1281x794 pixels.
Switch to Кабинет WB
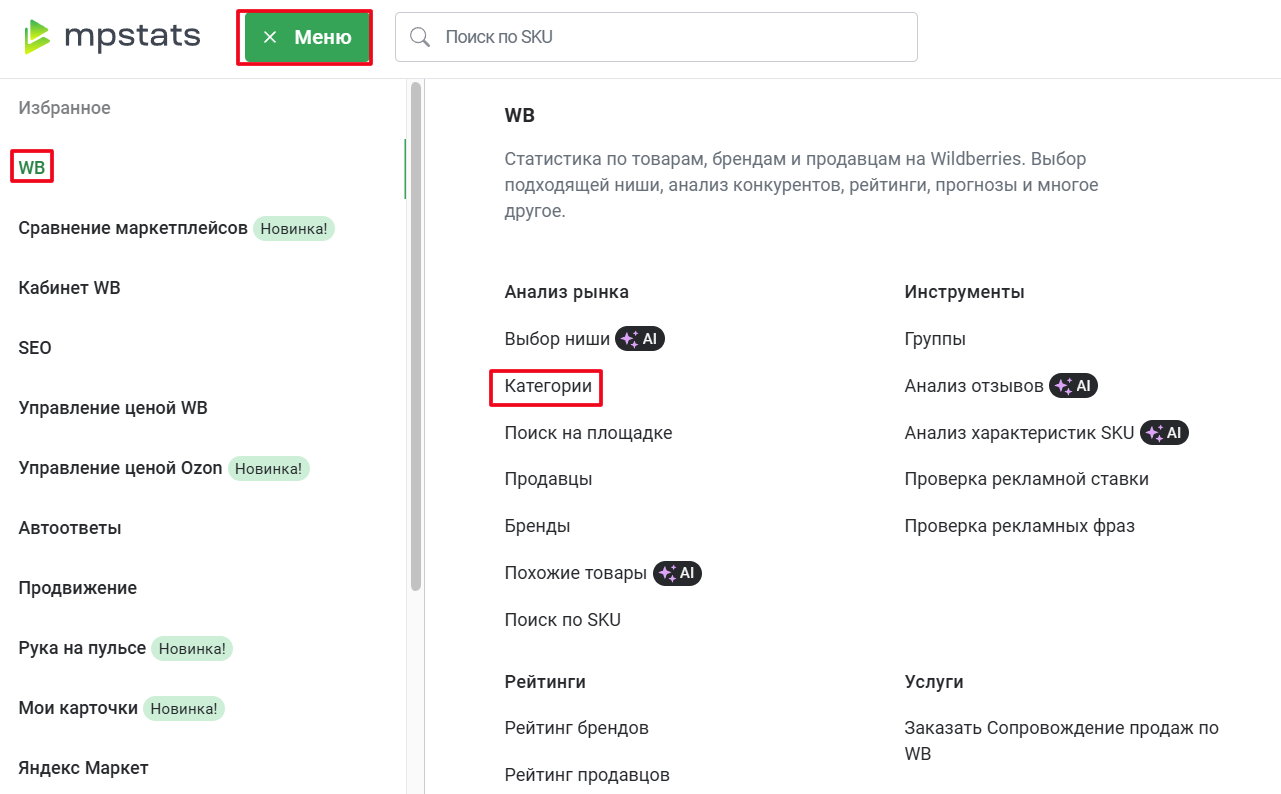(69, 287)
